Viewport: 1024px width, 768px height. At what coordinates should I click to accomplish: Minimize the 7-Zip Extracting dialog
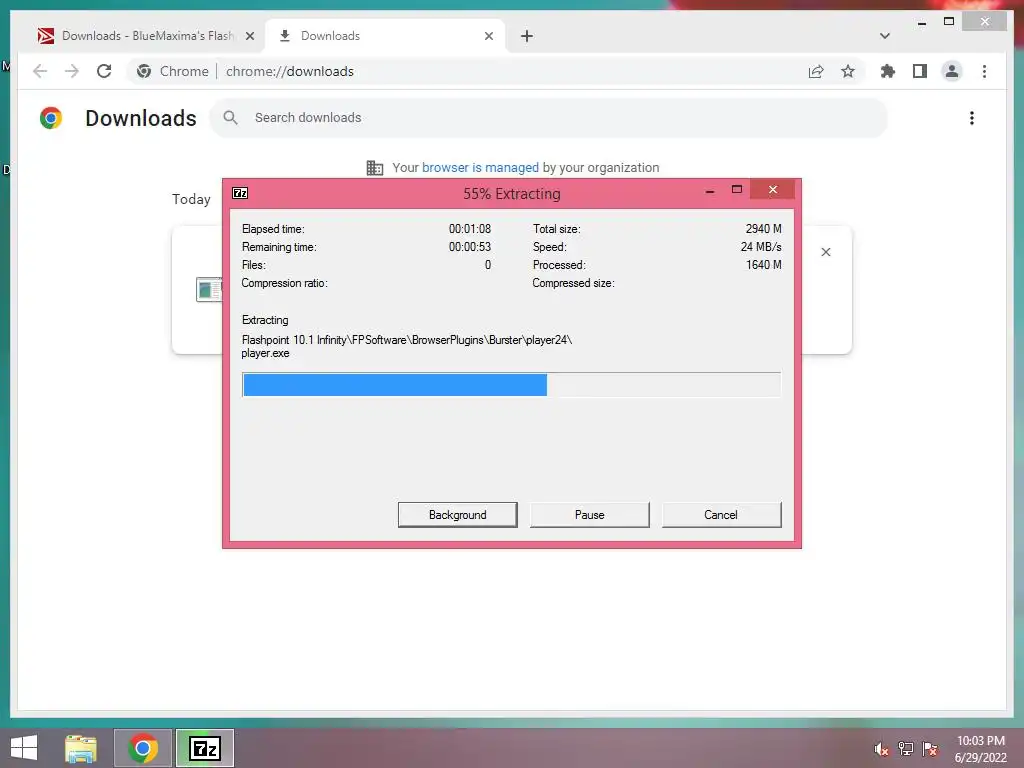tap(710, 191)
